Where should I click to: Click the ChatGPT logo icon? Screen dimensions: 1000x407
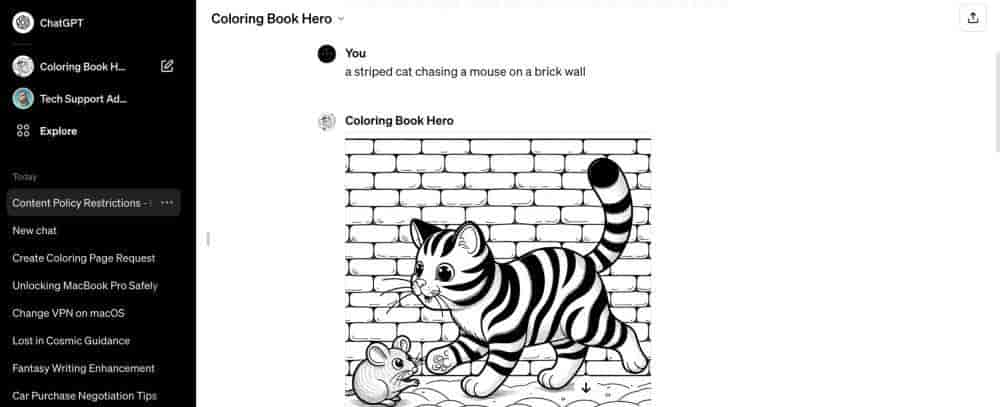point(23,23)
